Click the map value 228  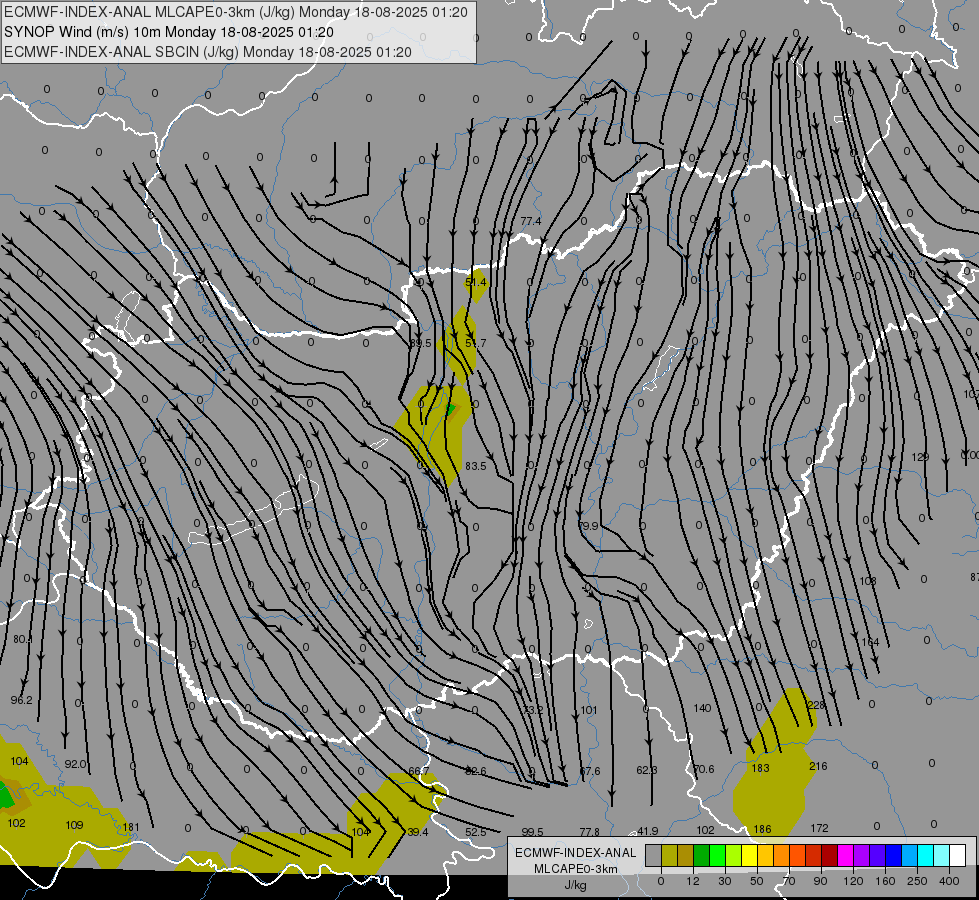pos(816,705)
